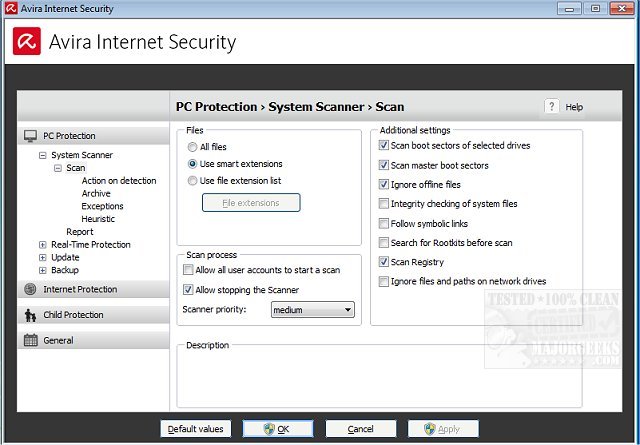Image resolution: width=640 pixels, height=445 pixels.
Task: Click the Child Protection family icon
Action: click(x=30, y=315)
